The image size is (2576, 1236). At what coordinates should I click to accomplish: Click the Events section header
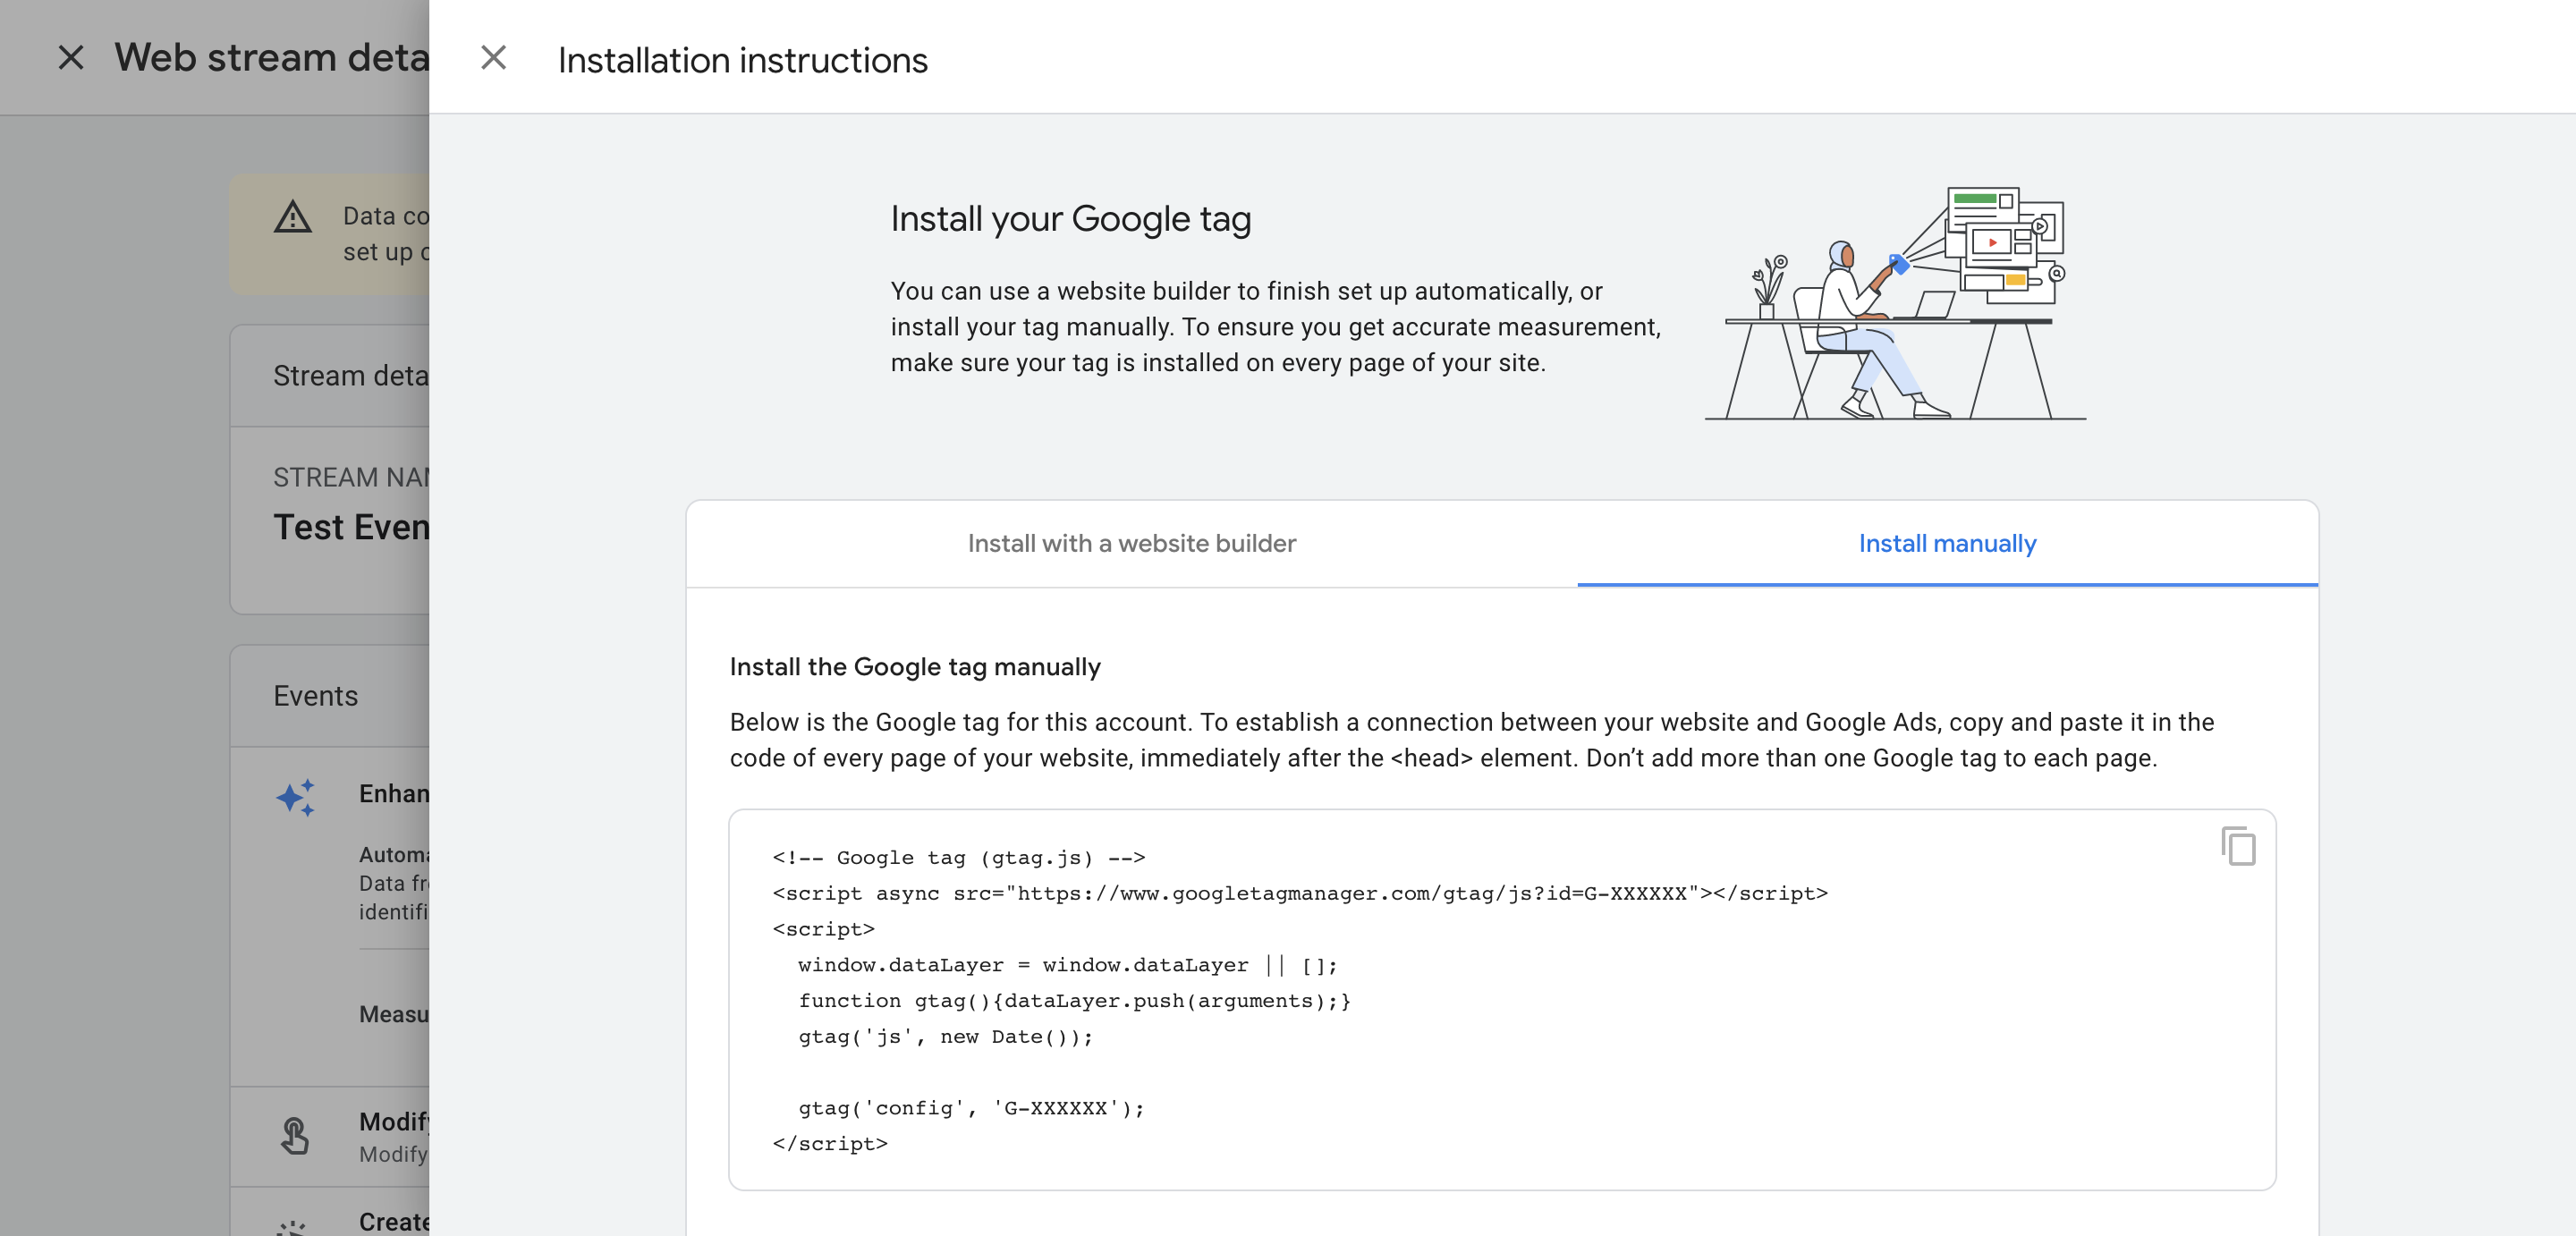click(315, 696)
